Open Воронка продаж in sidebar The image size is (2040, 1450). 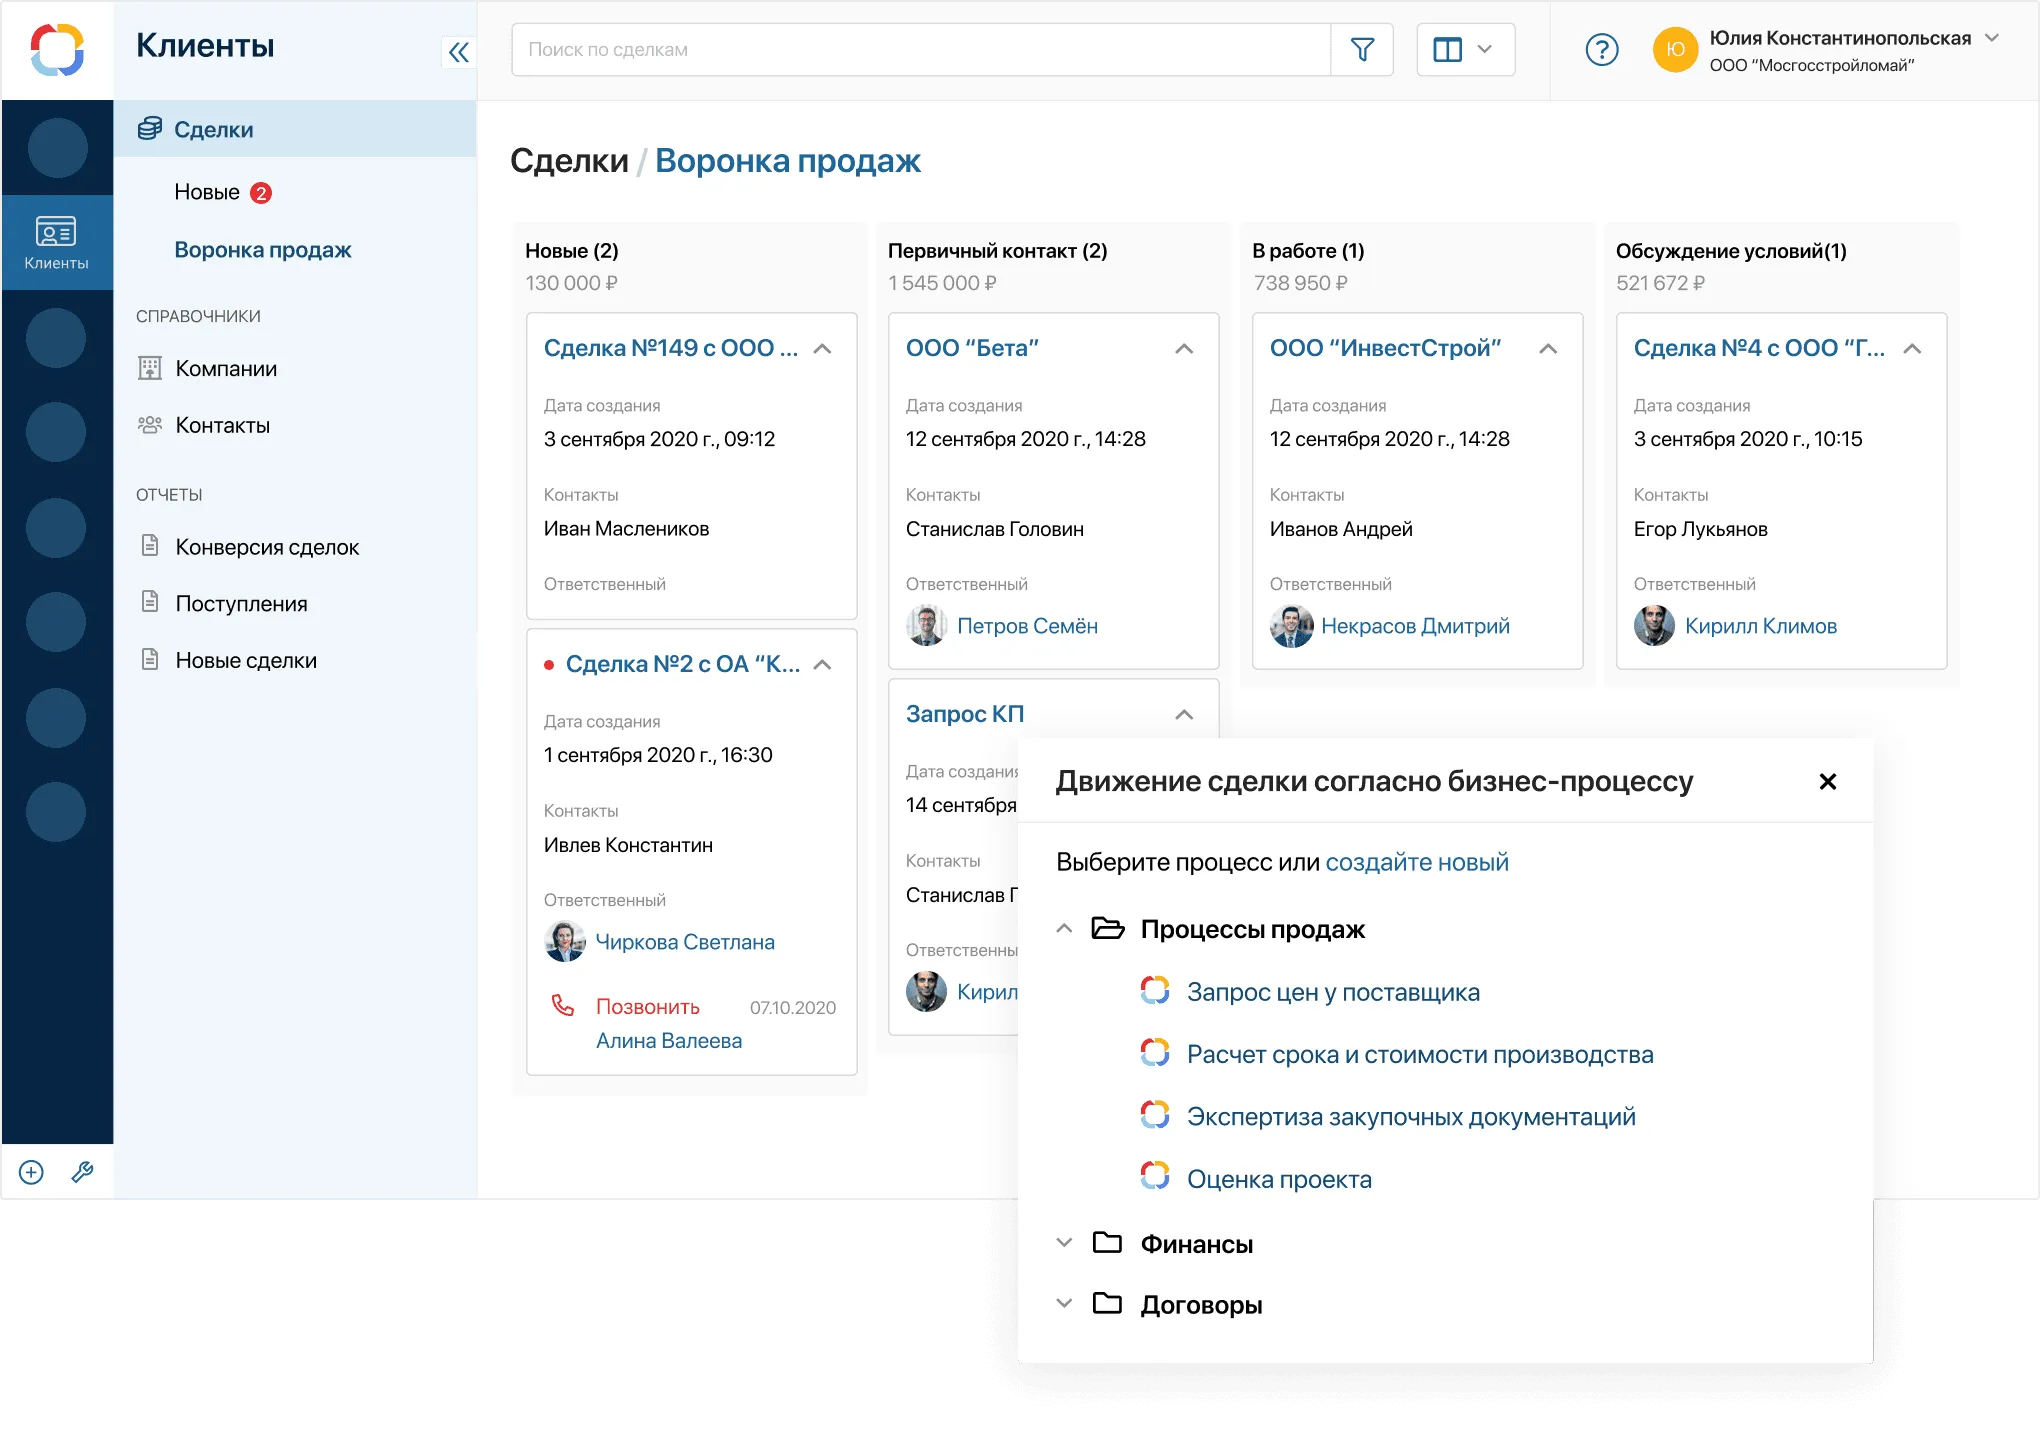coord(262,250)
